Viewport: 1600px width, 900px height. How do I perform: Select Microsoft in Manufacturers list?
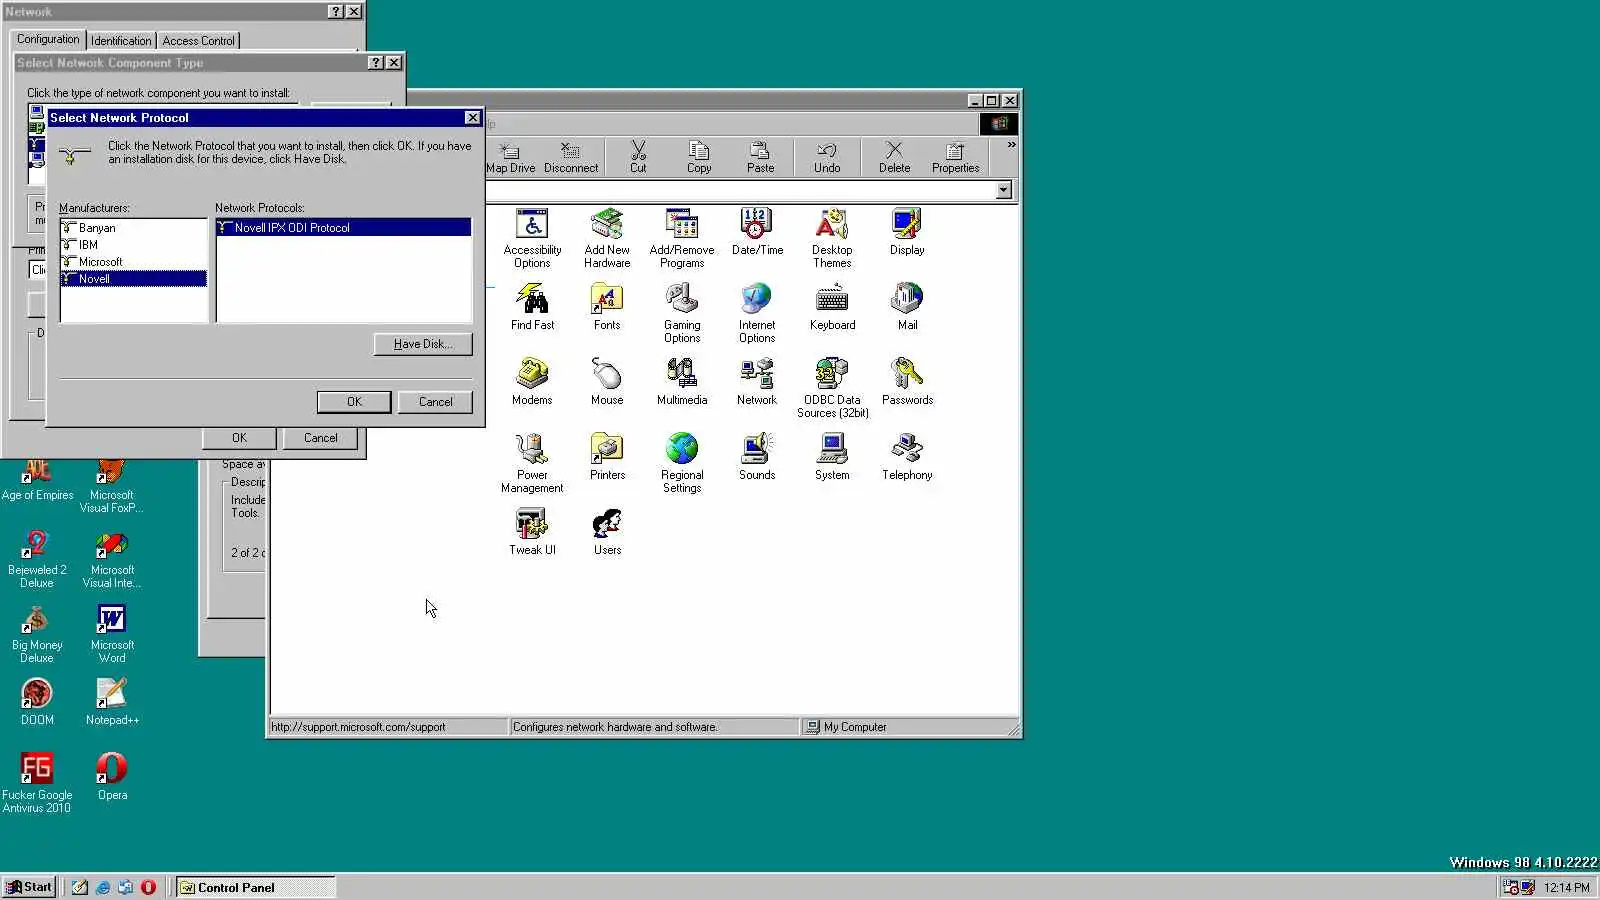click(x=133, y=262)
